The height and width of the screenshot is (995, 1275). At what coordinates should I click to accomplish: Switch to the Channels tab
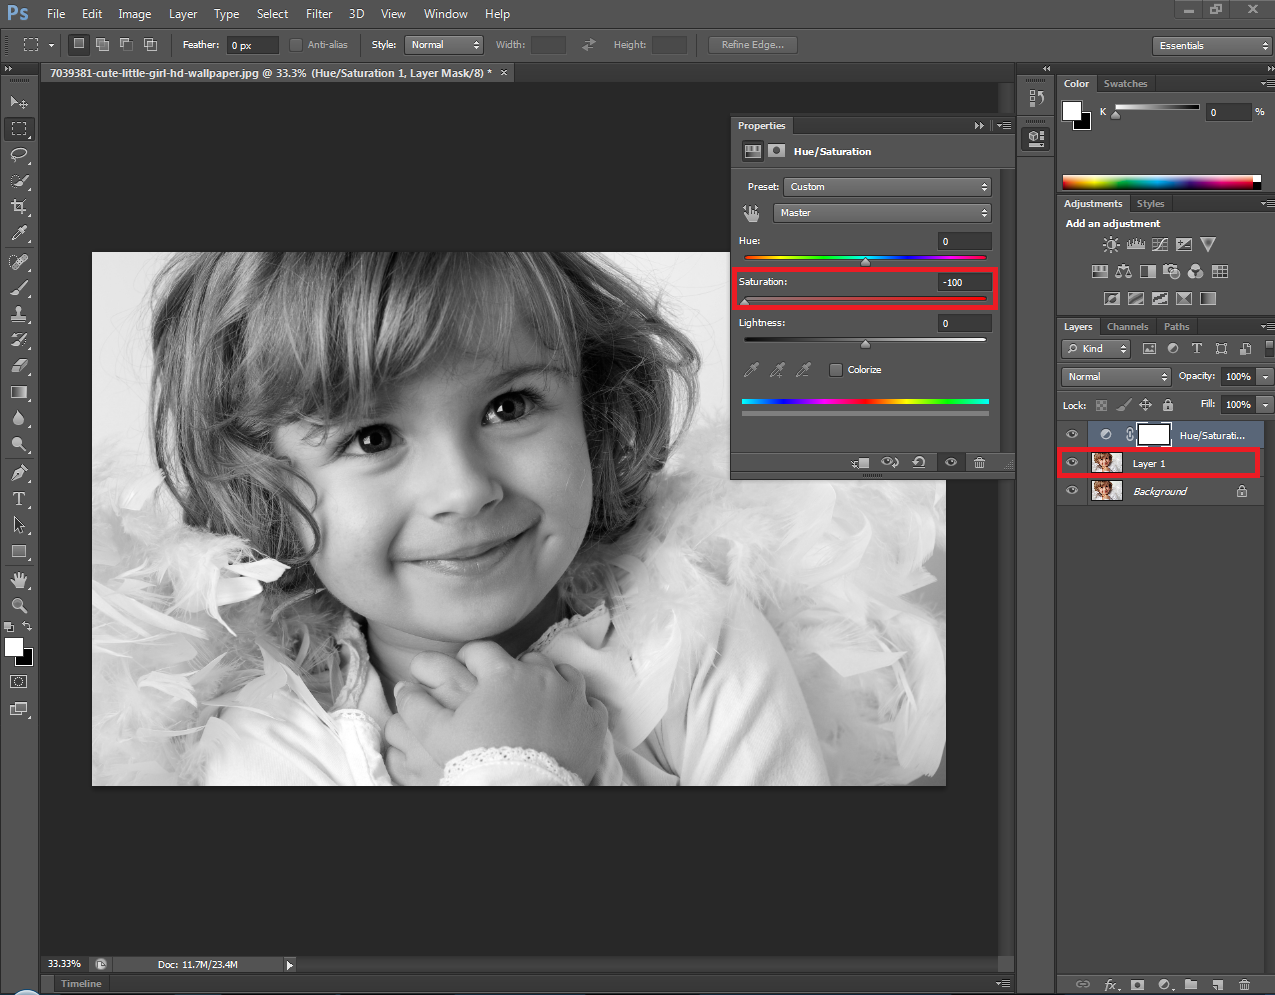(1127, 327)
